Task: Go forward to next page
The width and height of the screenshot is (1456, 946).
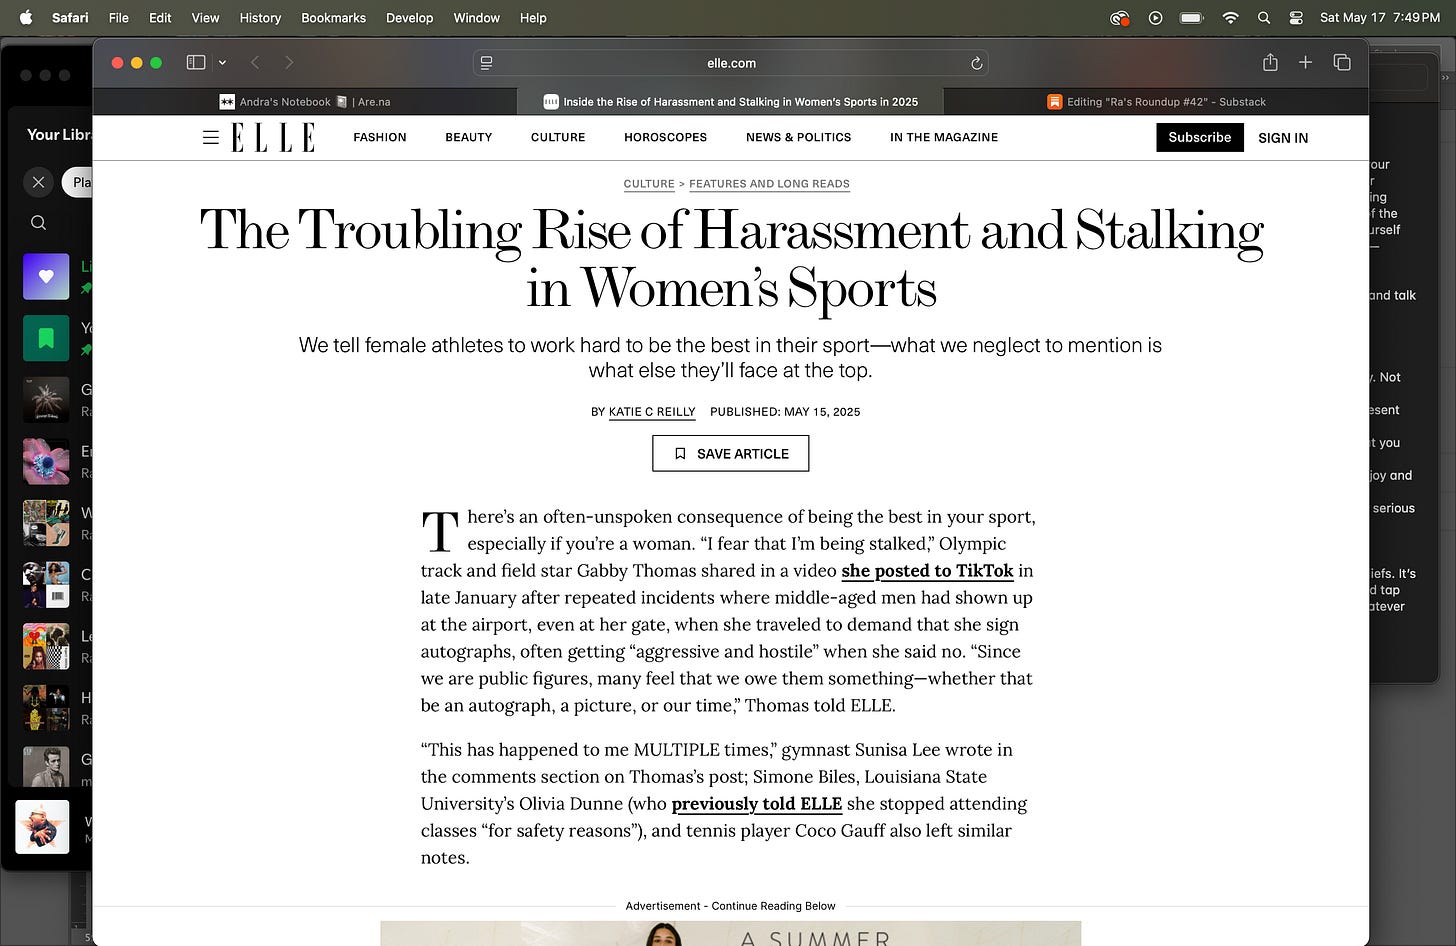Action: (x=289, y=62)
